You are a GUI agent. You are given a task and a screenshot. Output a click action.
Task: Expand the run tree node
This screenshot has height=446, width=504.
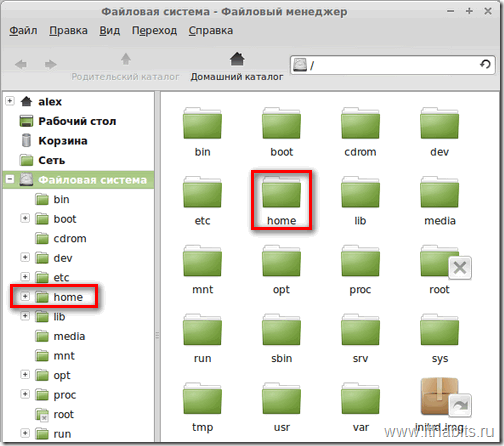click(25, 433)
